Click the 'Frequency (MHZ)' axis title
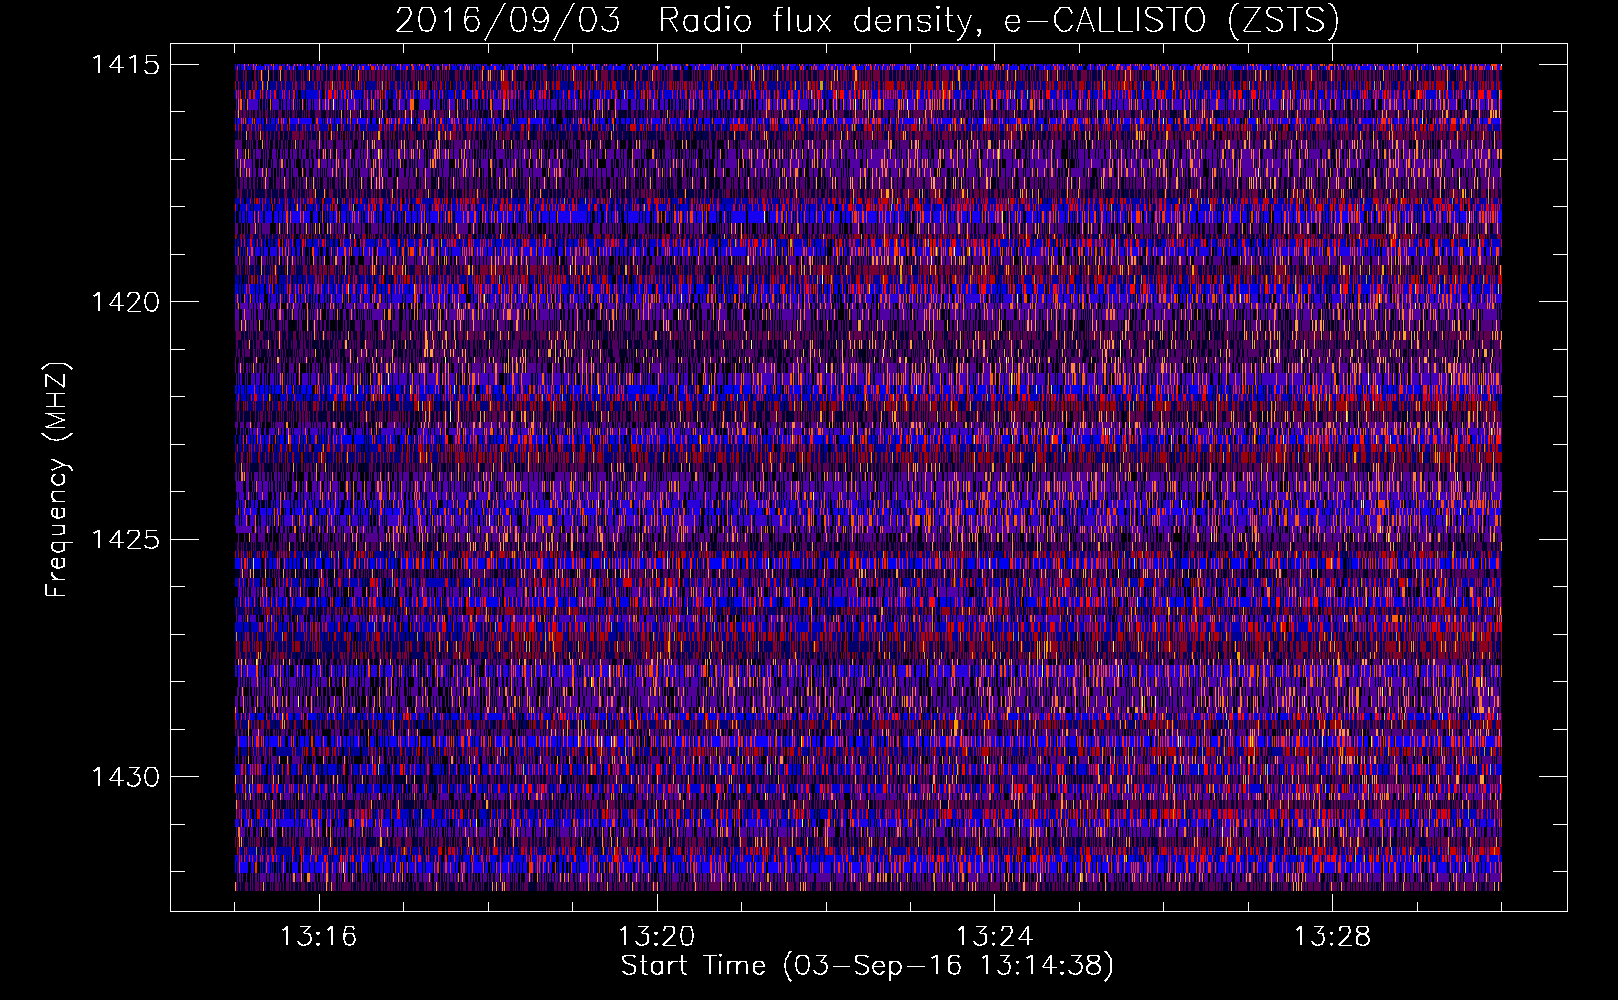1618x1000 pixels. click(x=58, y=480)
